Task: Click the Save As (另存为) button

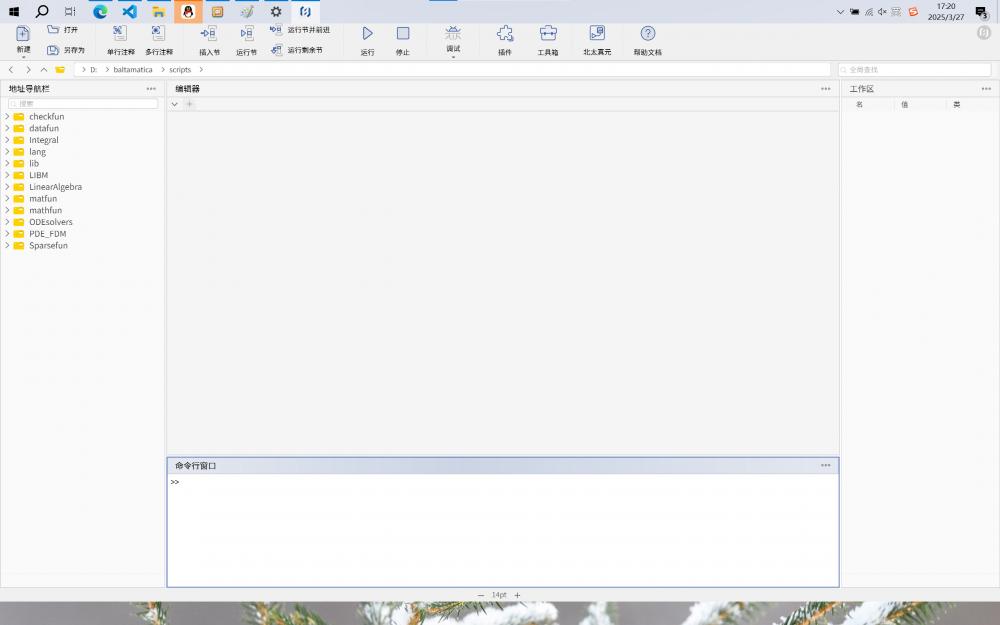Action: point(65,50)
